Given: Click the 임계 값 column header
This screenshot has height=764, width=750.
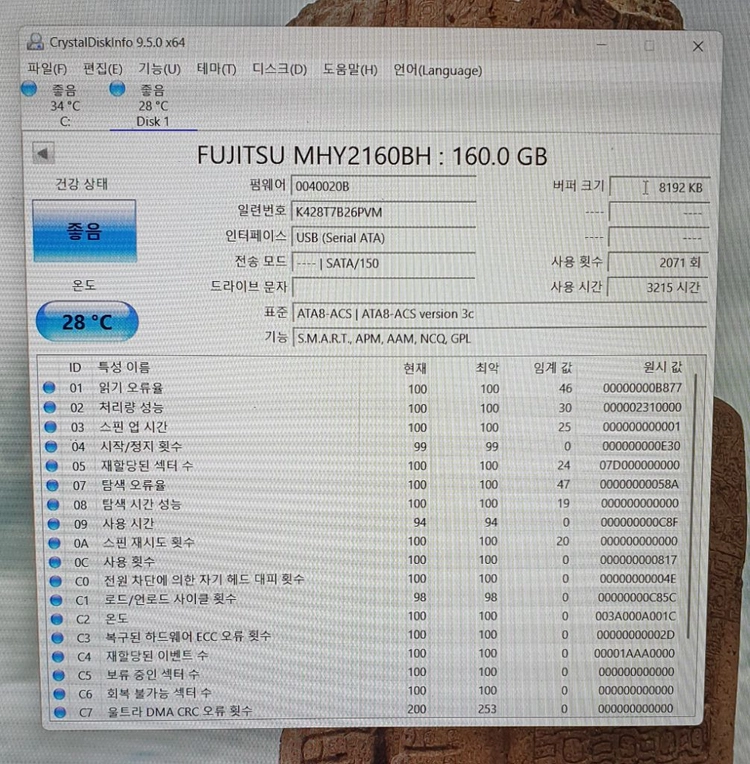Looking at the screenshot, I should click(x=553, y=367).
